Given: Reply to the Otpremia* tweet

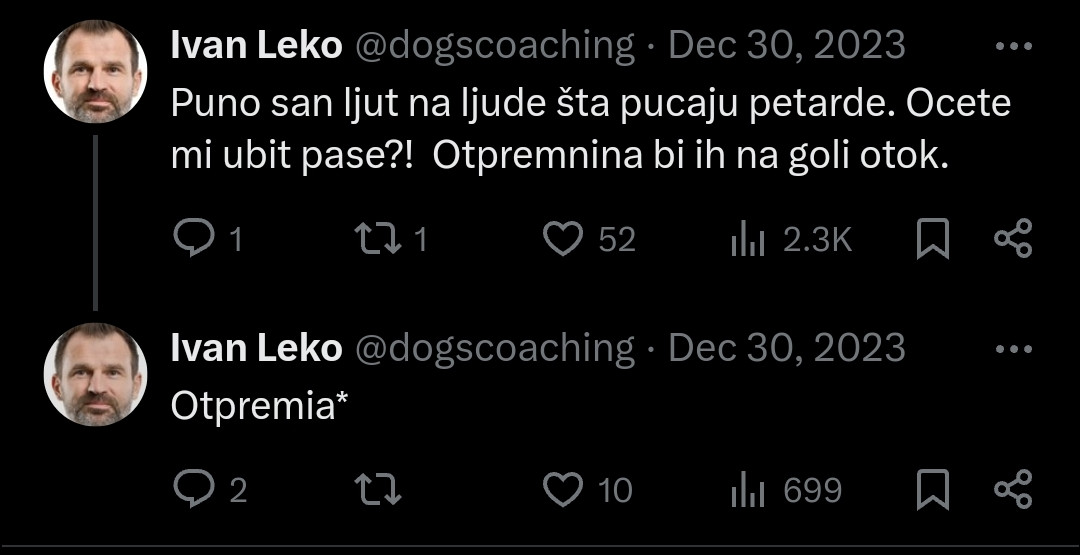Looking at the screenshot, I should pyautogui.click(x=192, y=489).
